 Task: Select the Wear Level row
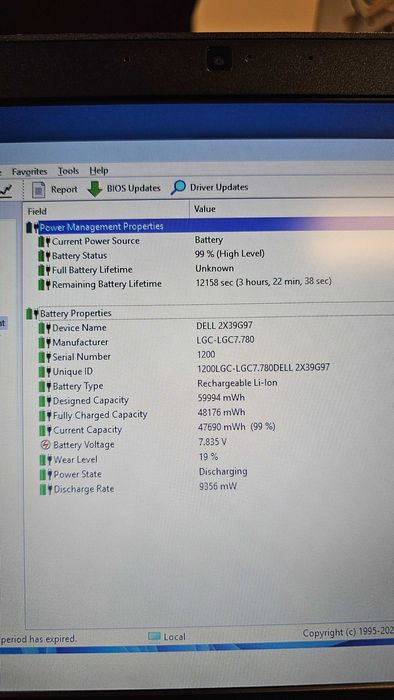(210, 459)
